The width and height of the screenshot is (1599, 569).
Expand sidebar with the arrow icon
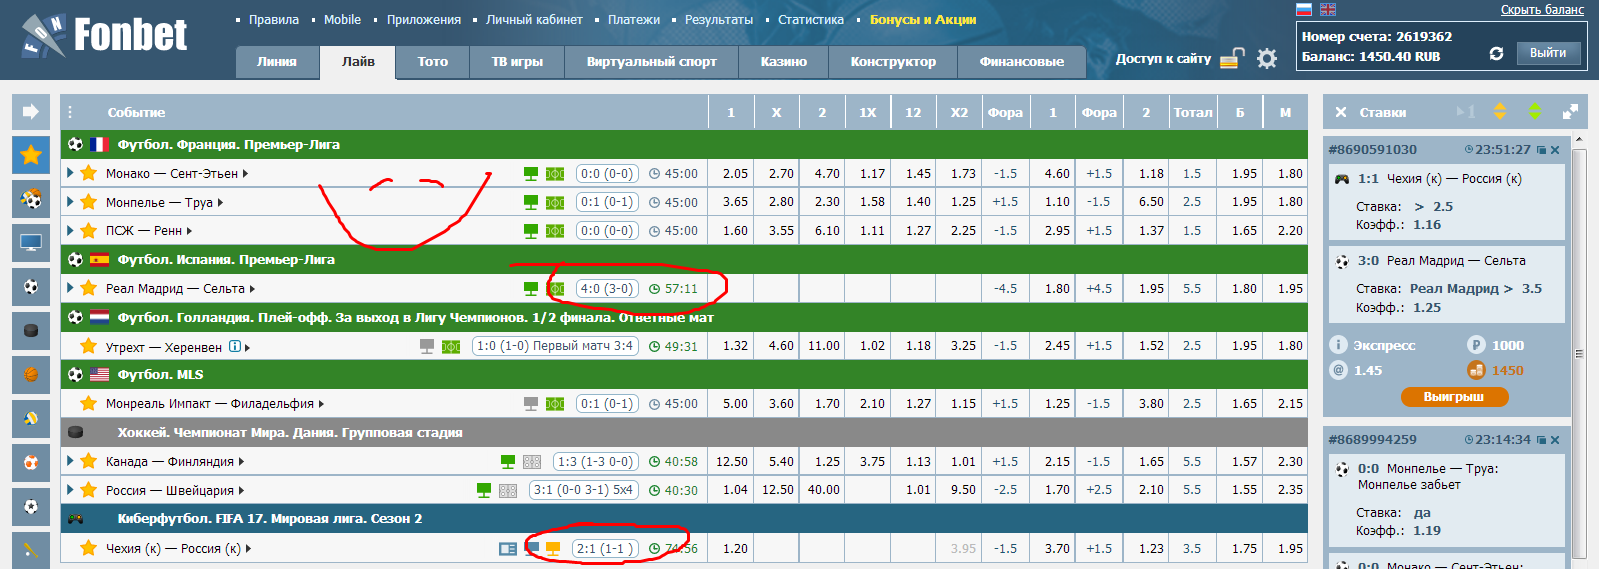tap(31, 111)
